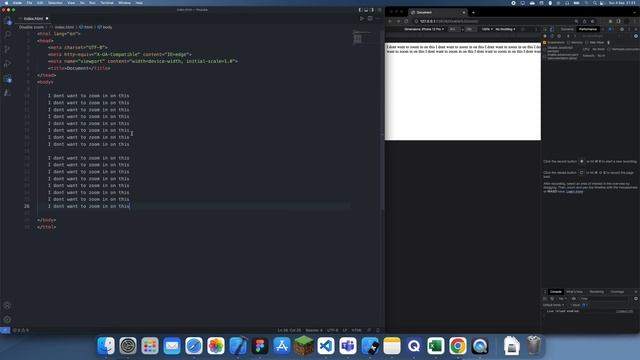Open the View menu in menu bar

pos(71,3)
